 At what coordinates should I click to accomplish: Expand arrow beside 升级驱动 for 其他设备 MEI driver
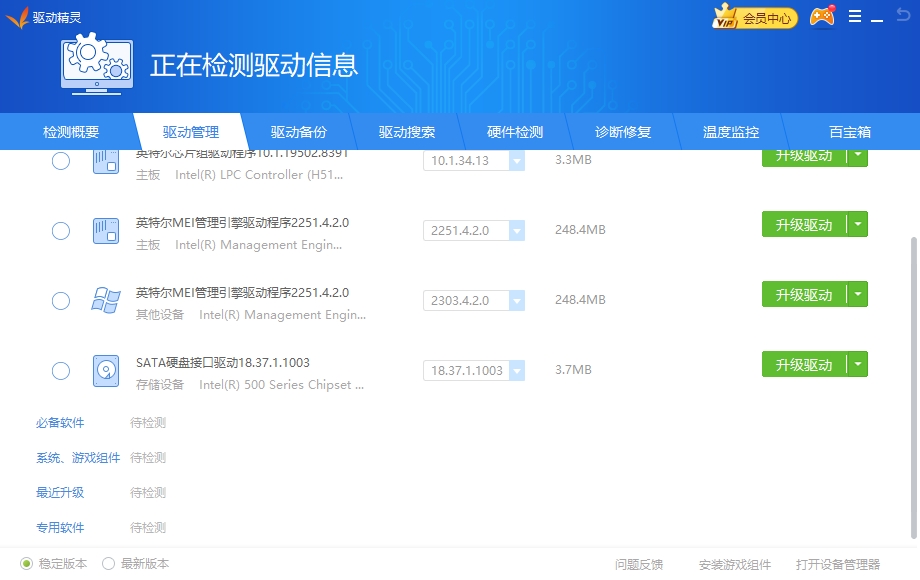(x=858, y=294)
